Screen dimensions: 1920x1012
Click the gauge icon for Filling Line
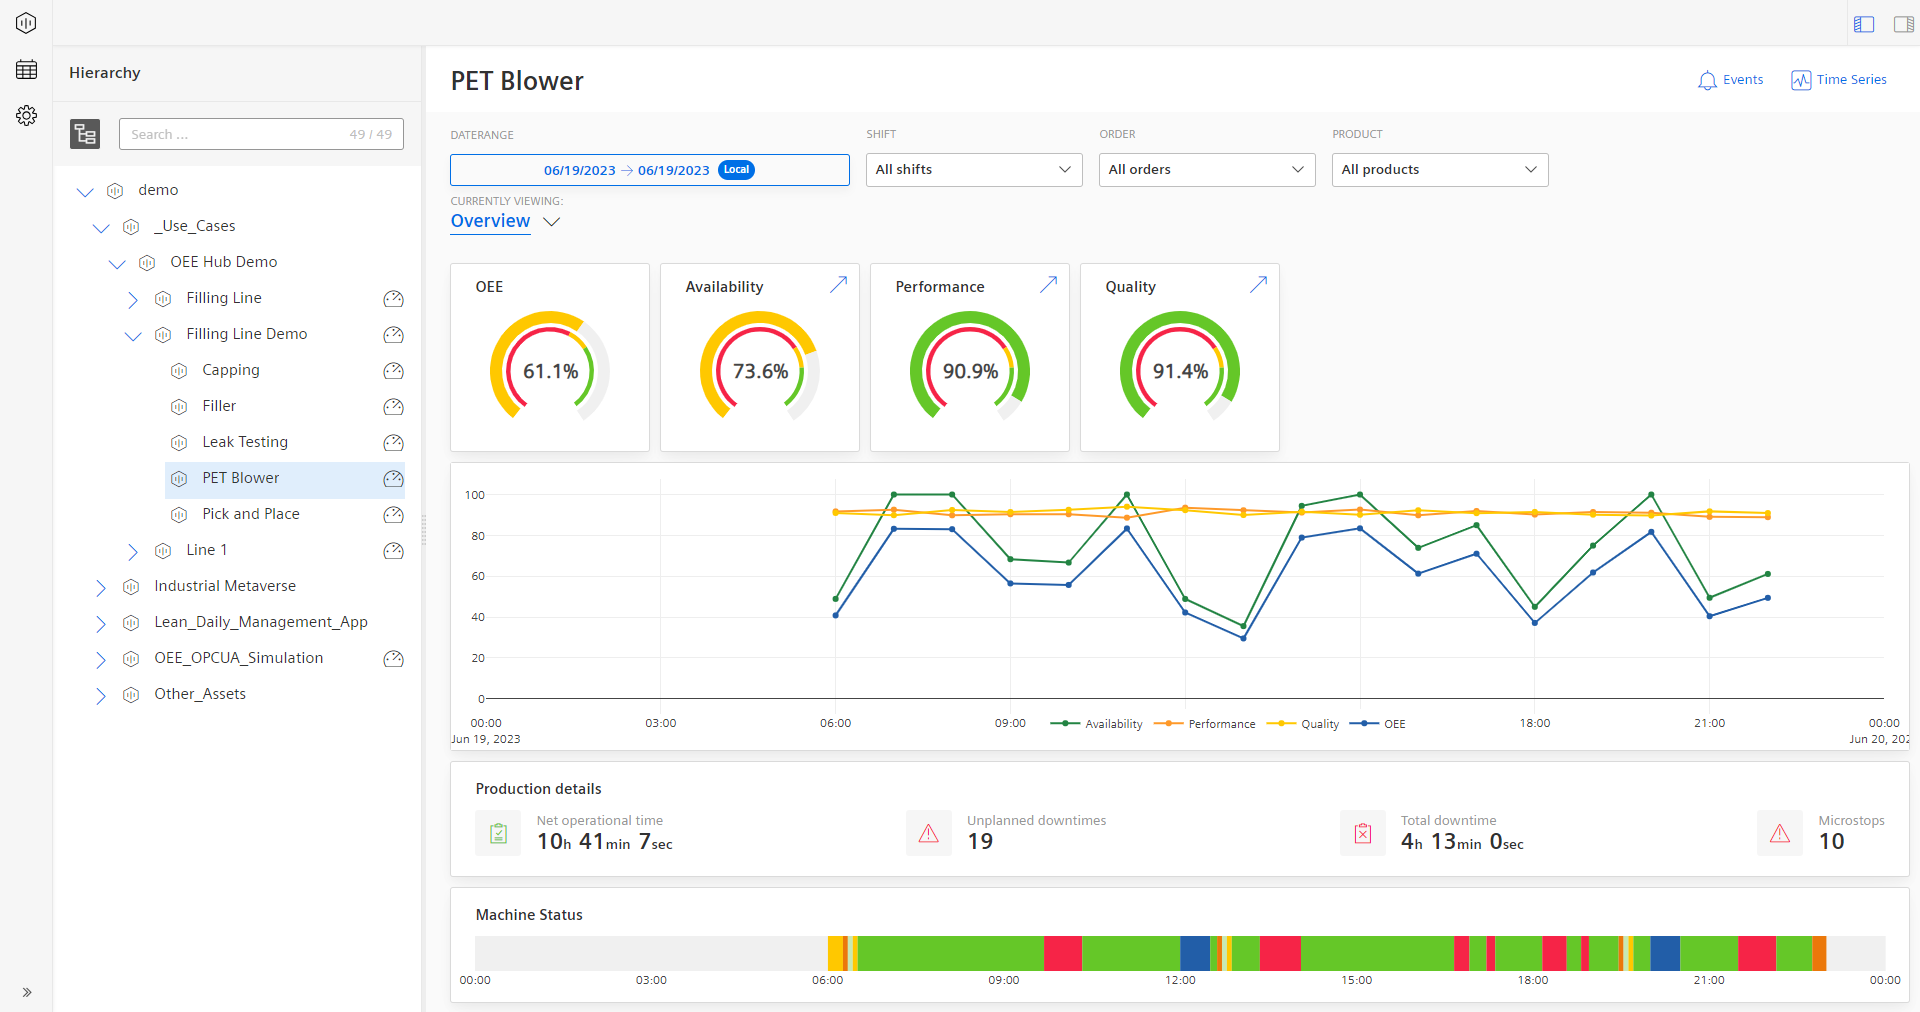[x=394, y=299]
